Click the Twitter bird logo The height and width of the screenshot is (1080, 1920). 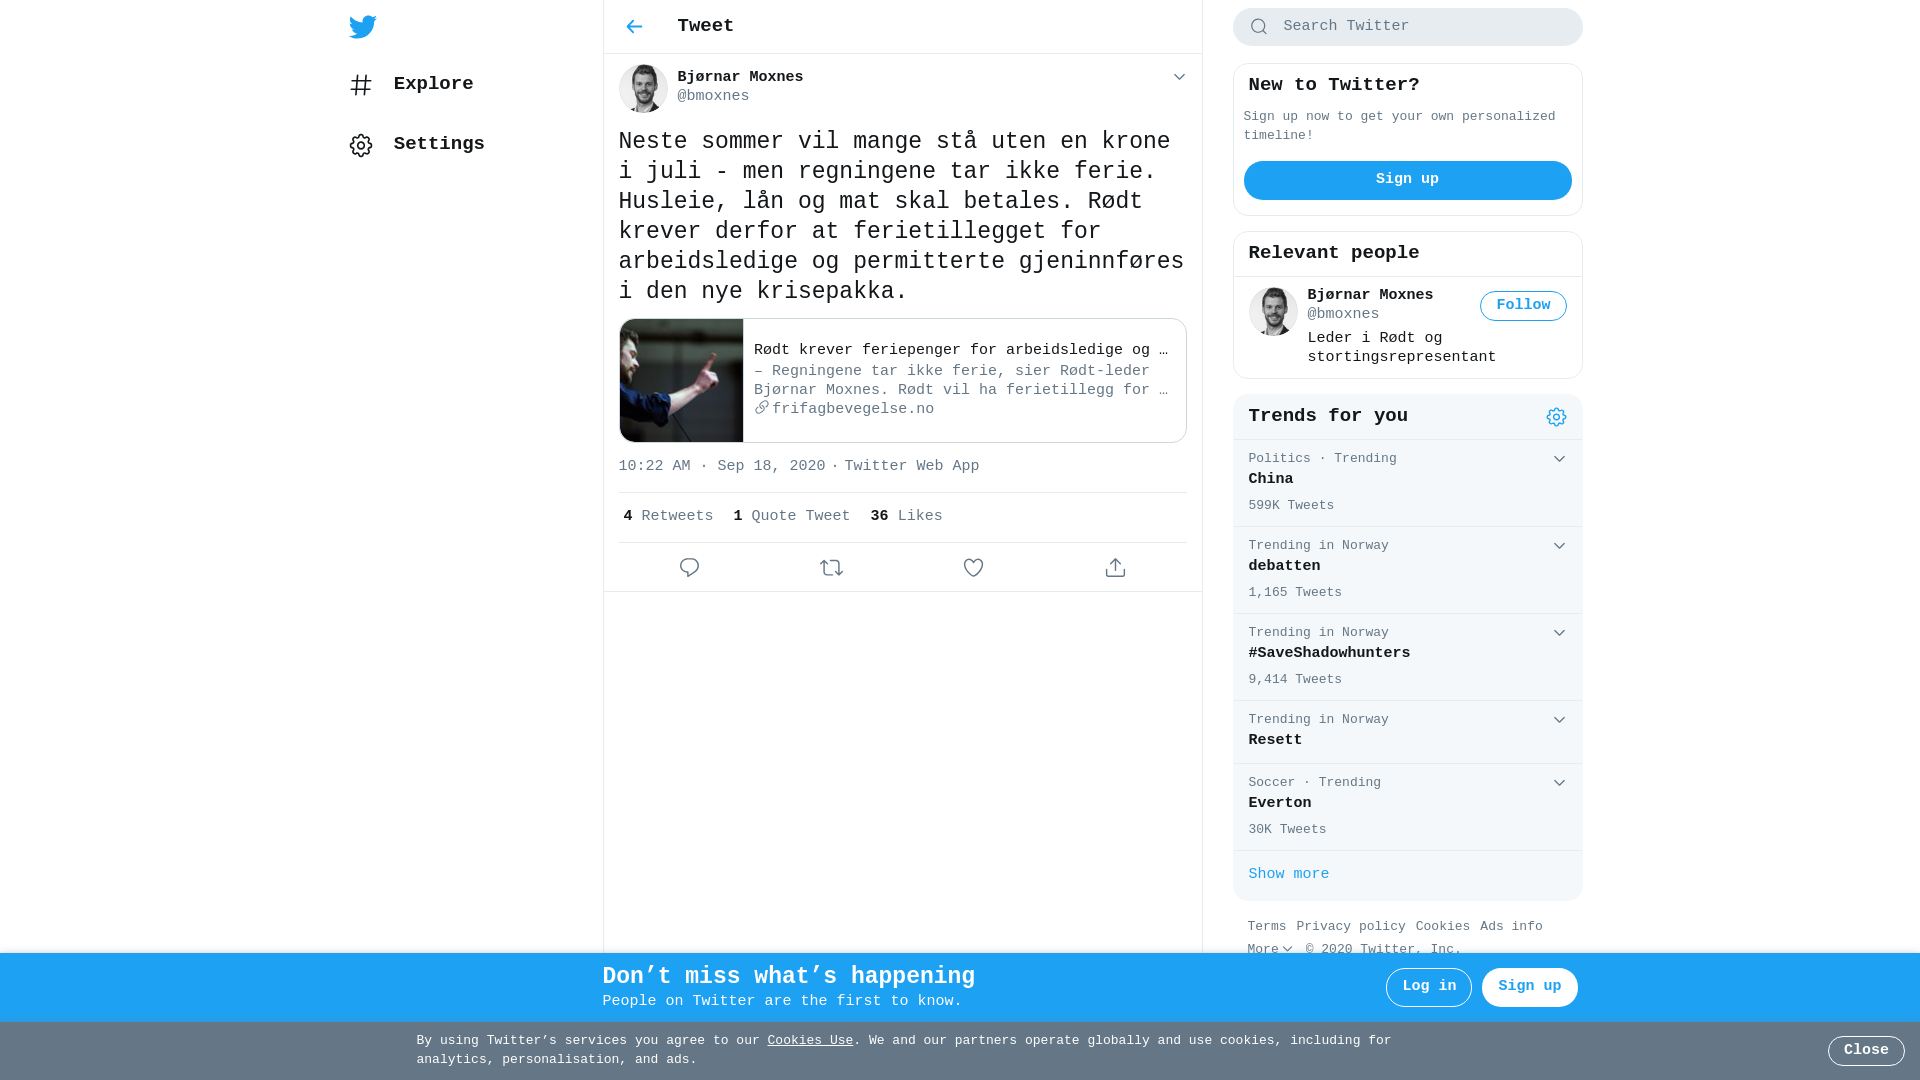(x=363, y=27)
